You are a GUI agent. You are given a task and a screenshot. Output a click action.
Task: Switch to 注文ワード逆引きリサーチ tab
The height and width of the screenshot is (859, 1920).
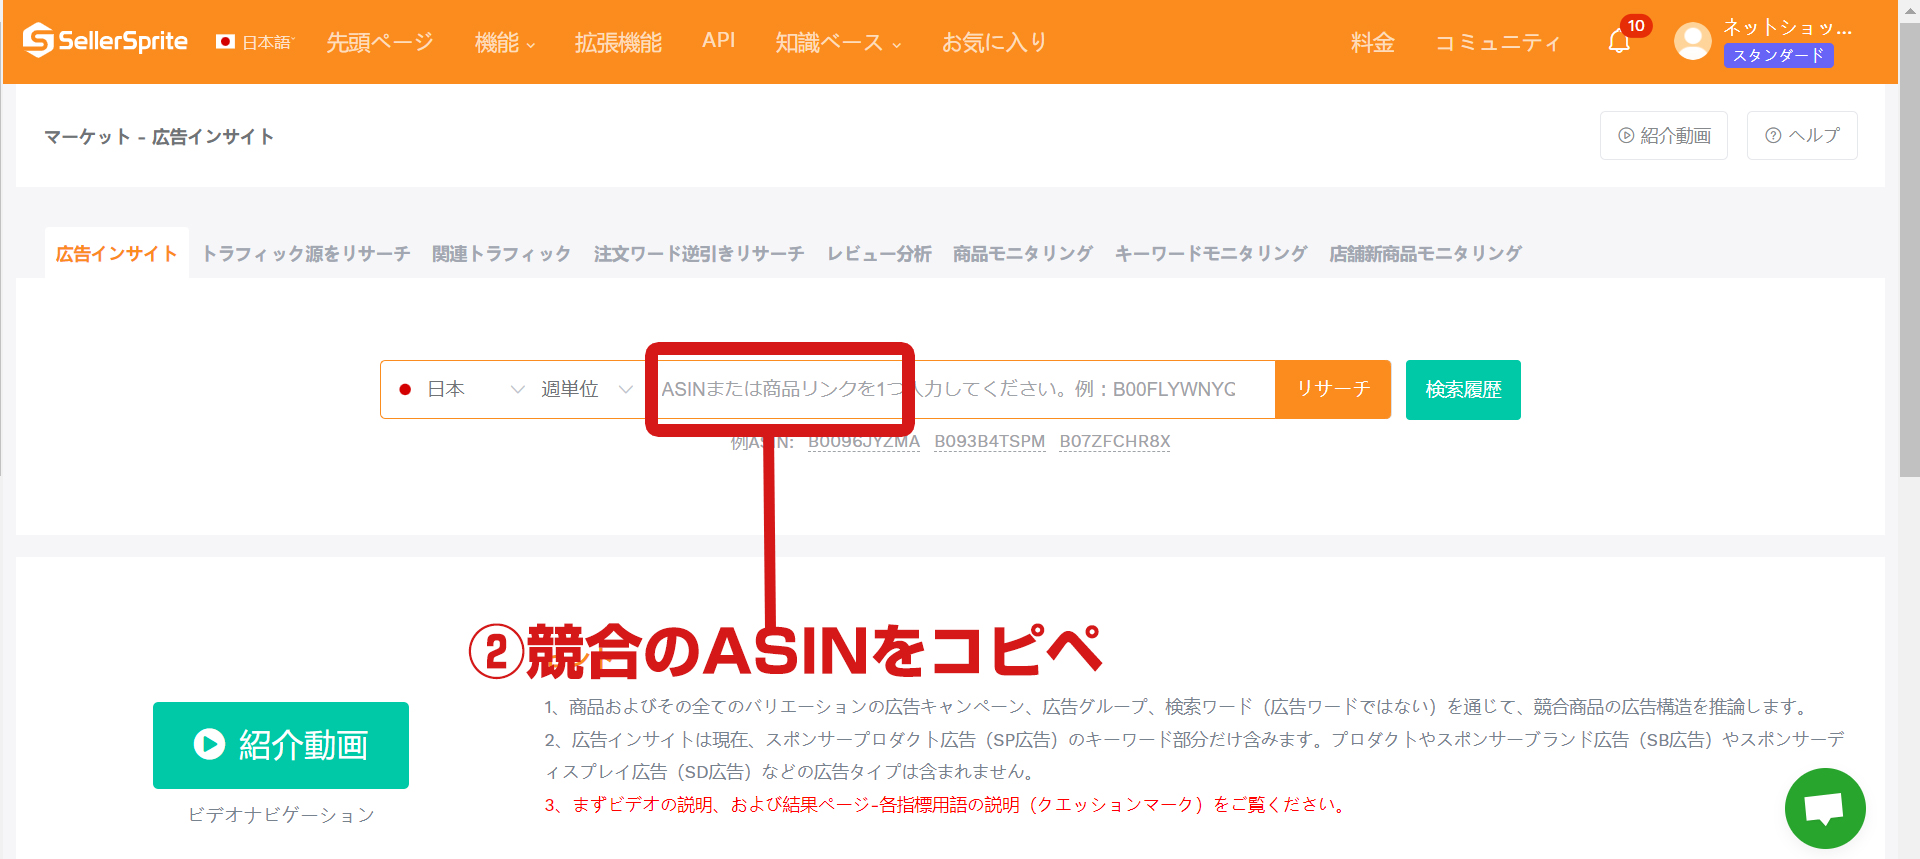699,254
